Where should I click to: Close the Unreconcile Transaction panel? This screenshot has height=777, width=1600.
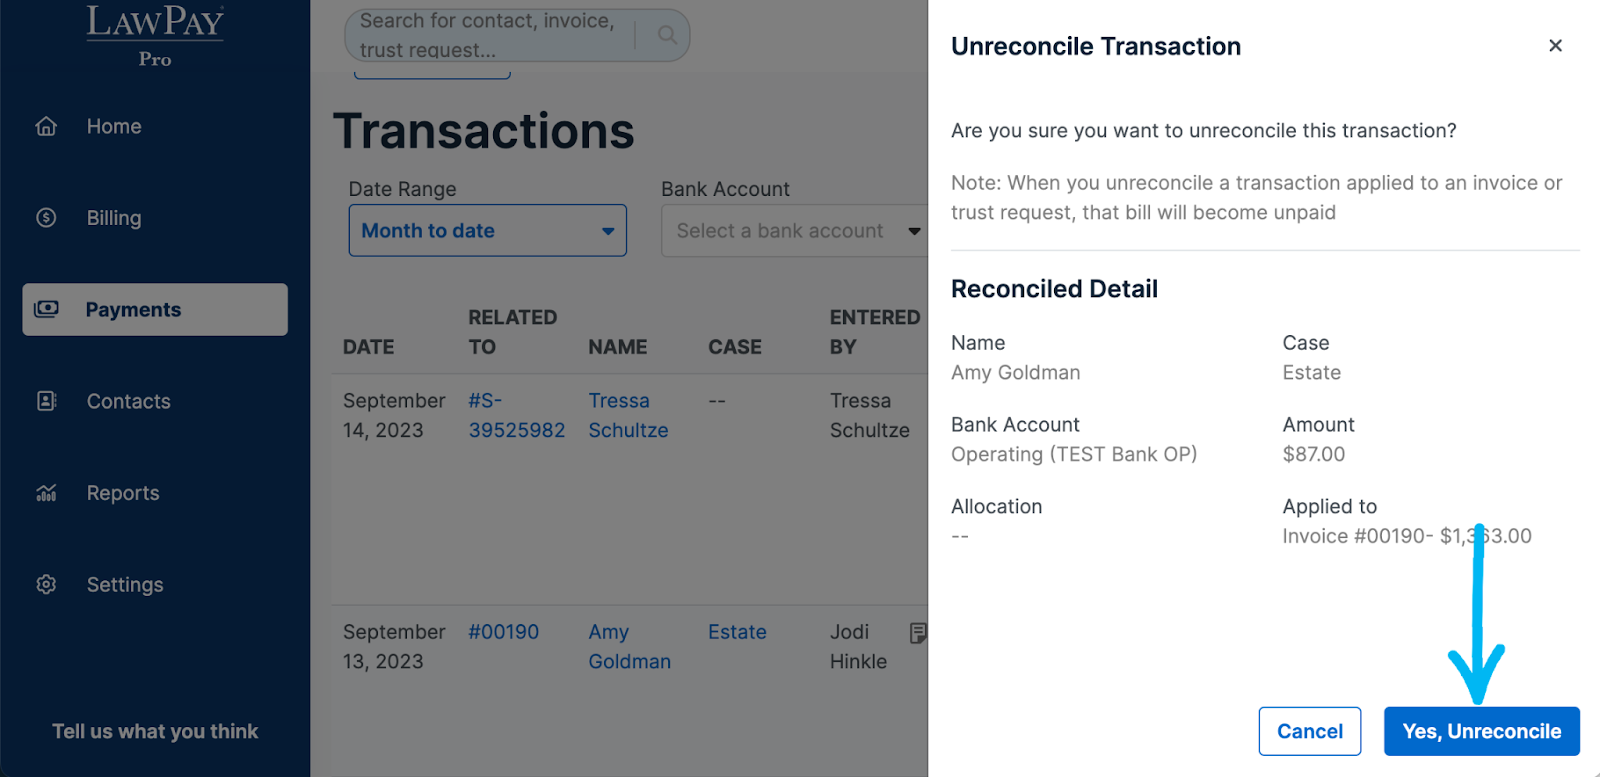pos(1555,46)
